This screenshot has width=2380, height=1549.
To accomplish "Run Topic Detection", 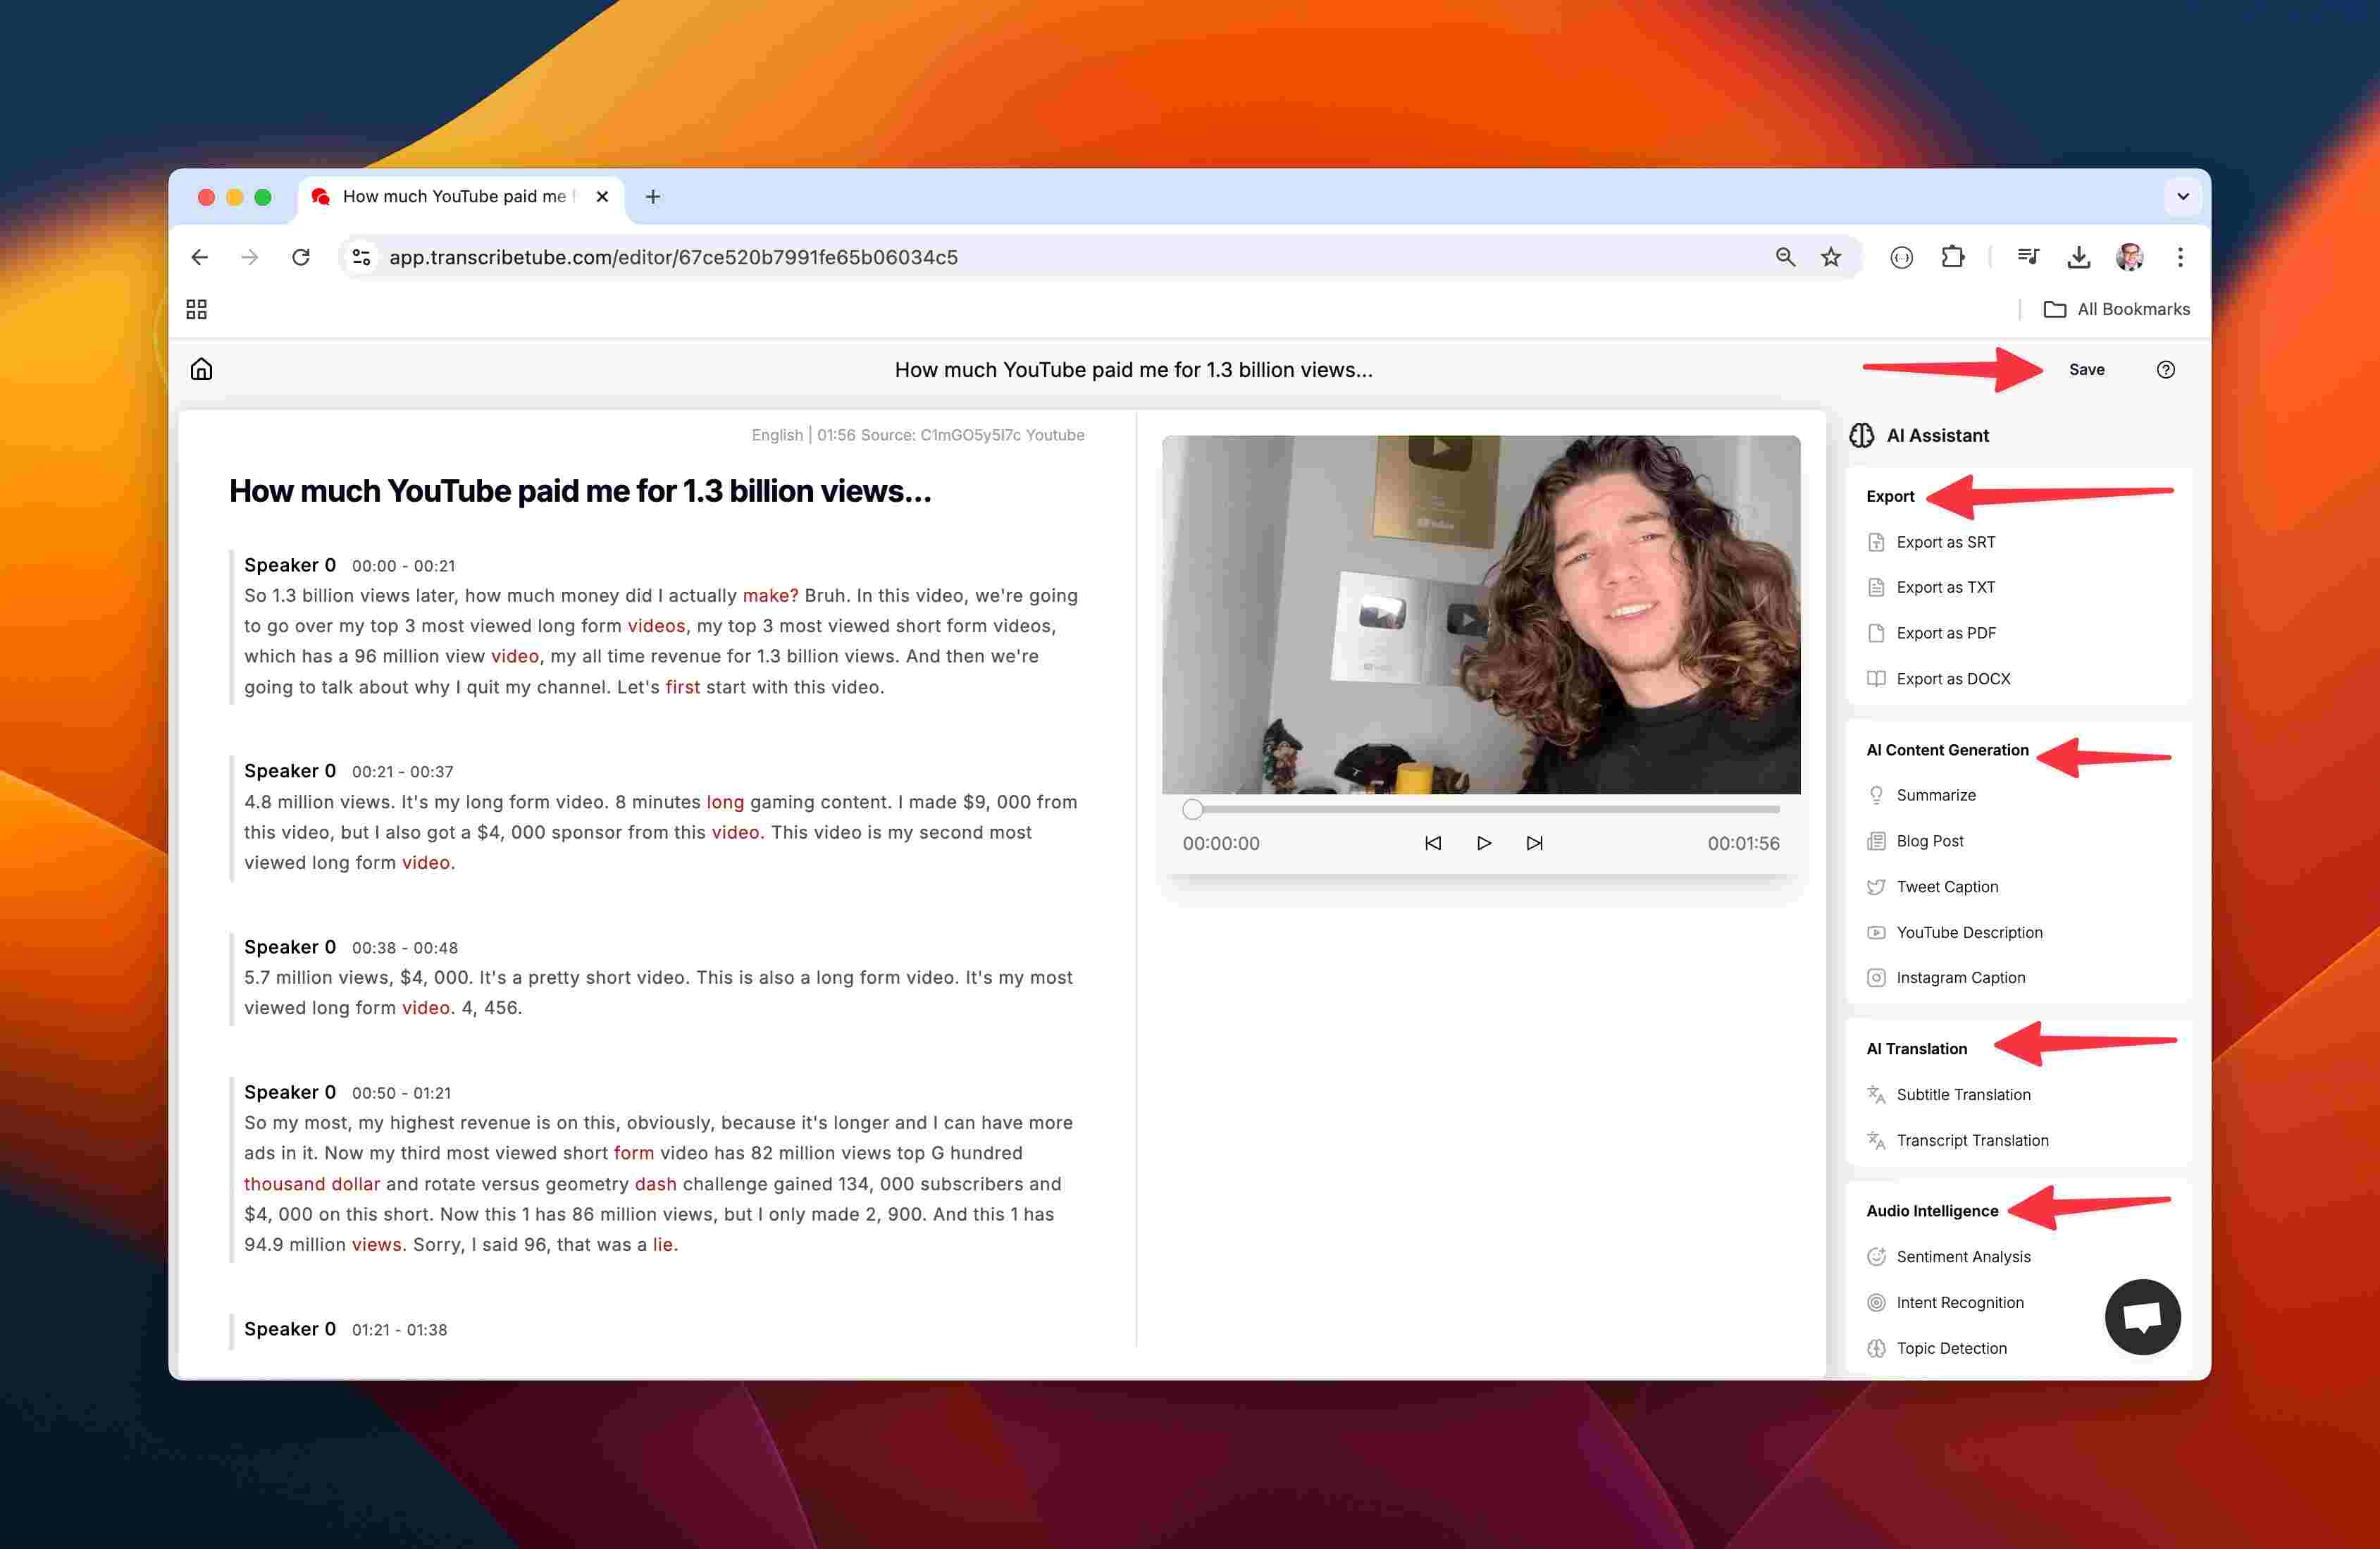I will click(x=1951, y=1348).
